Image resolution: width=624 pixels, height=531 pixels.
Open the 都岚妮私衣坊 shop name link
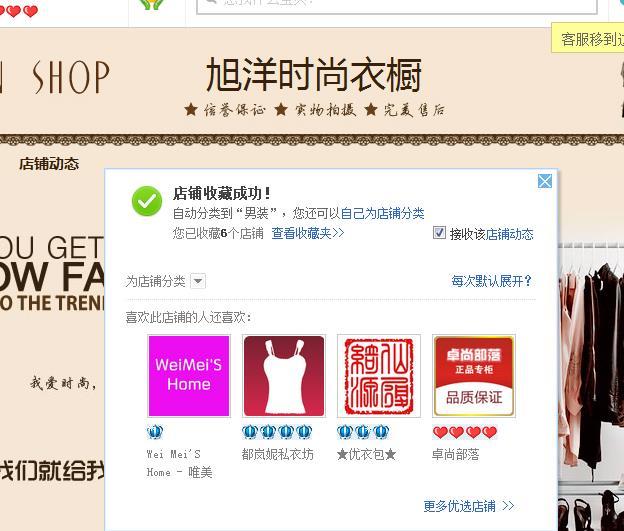[277, 454]
